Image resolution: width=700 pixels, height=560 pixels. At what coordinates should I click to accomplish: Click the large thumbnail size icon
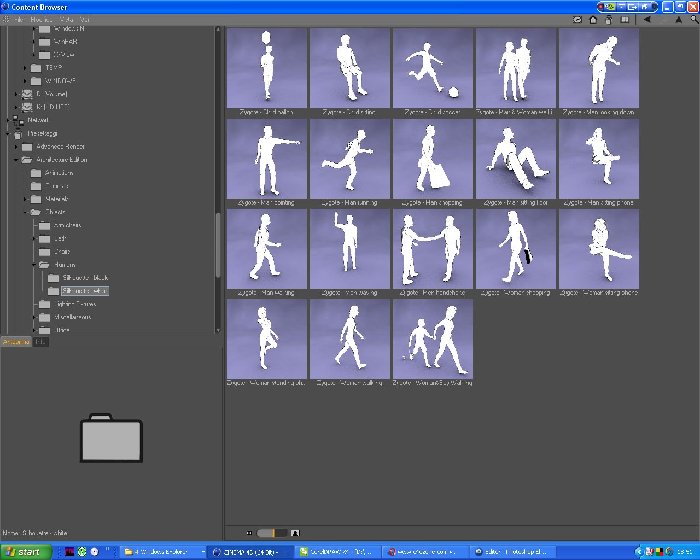pyautogui.click(x=295, y=533)
